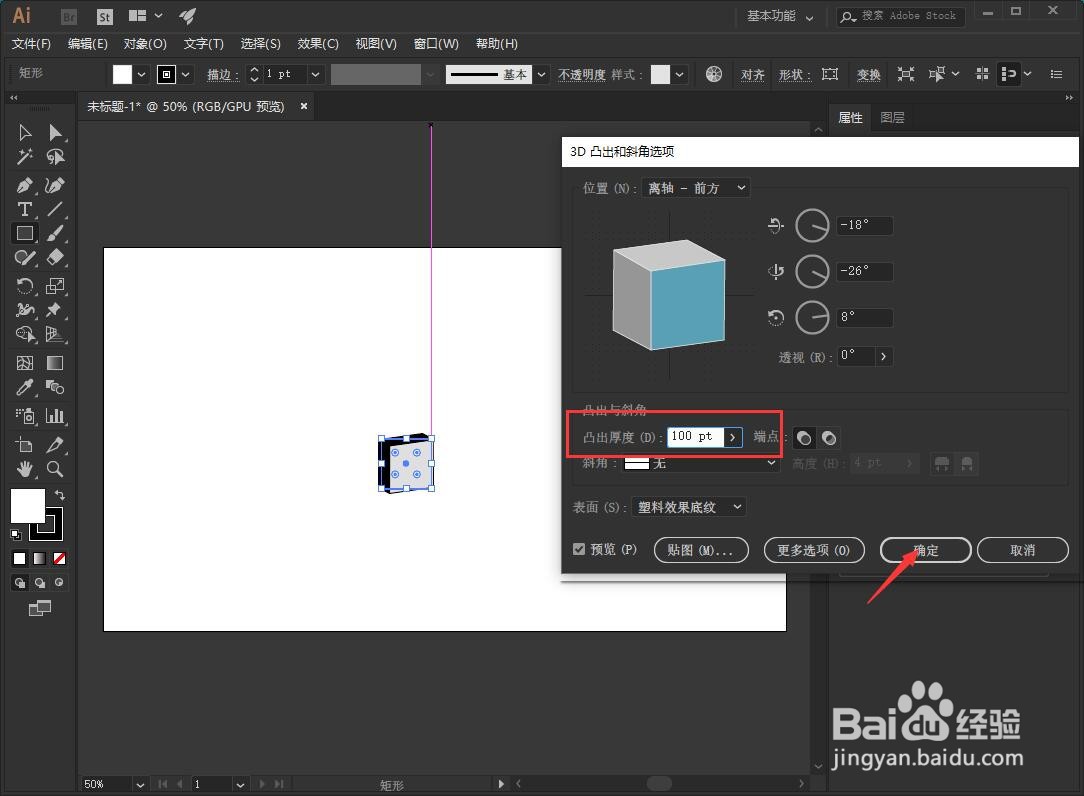Click the control bar fill swatch

click(x=122, y=74)
